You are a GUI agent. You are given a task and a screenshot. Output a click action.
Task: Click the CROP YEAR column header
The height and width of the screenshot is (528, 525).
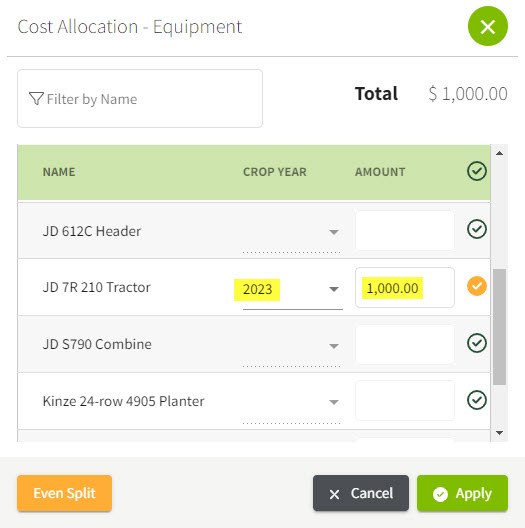click(x=275, y=172)
